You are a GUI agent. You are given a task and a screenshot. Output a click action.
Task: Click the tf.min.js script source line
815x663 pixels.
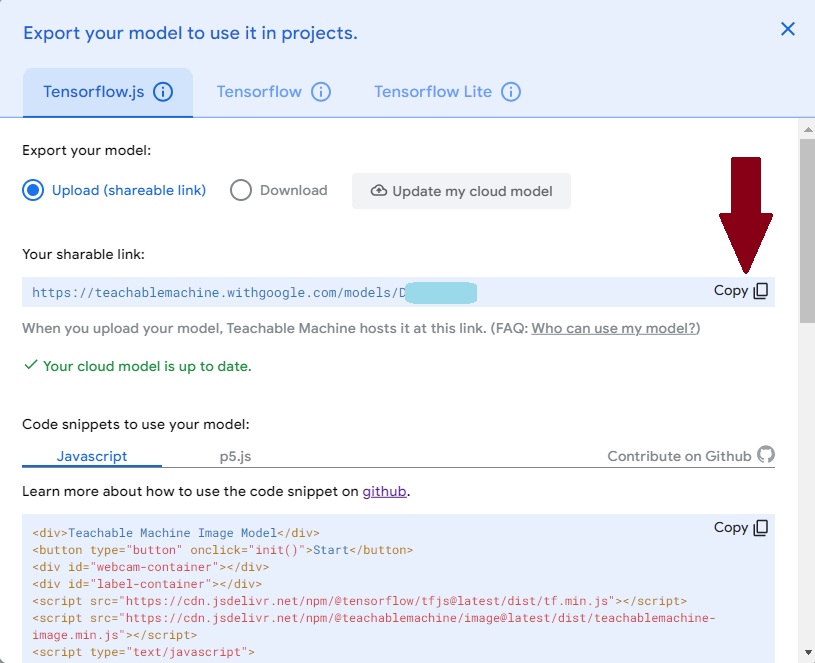click(x=360, y=601)
